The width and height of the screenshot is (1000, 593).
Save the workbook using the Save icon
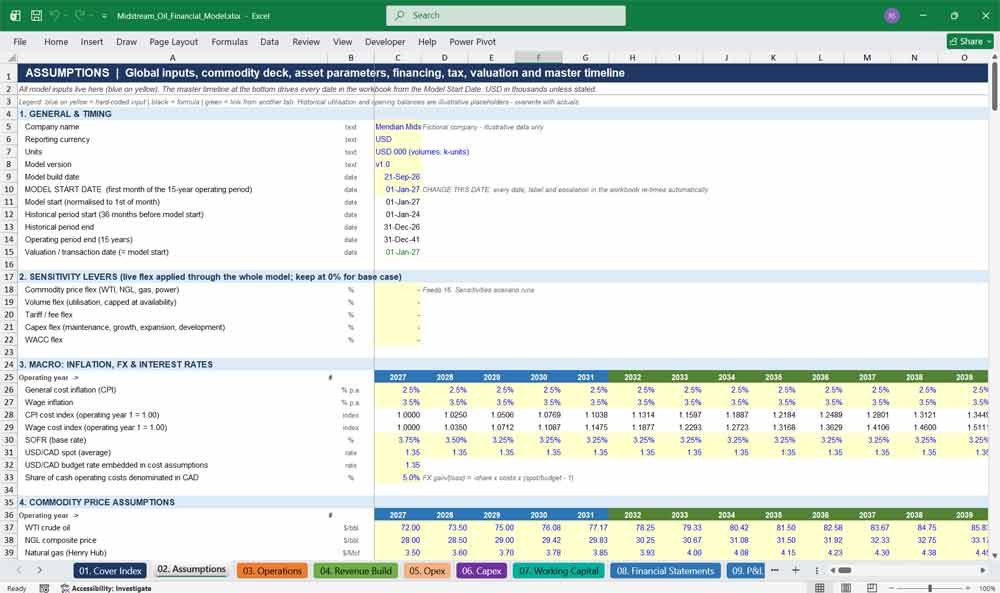(36, 15)
